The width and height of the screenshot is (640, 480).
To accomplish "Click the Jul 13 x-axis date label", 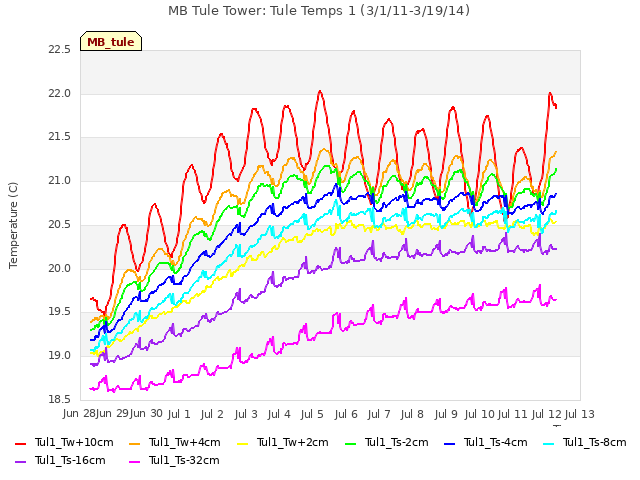I will click(580, 414).
